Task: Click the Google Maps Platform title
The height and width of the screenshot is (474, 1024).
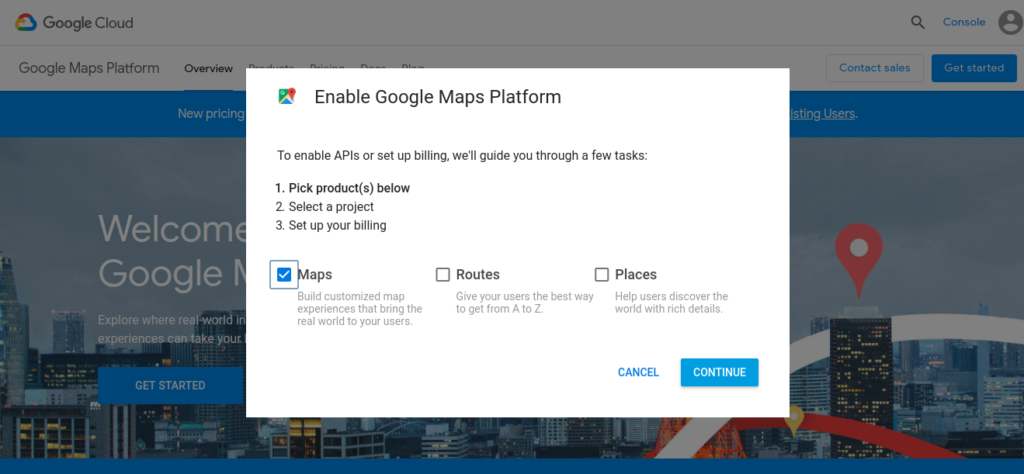Action: tap(89, 68)
